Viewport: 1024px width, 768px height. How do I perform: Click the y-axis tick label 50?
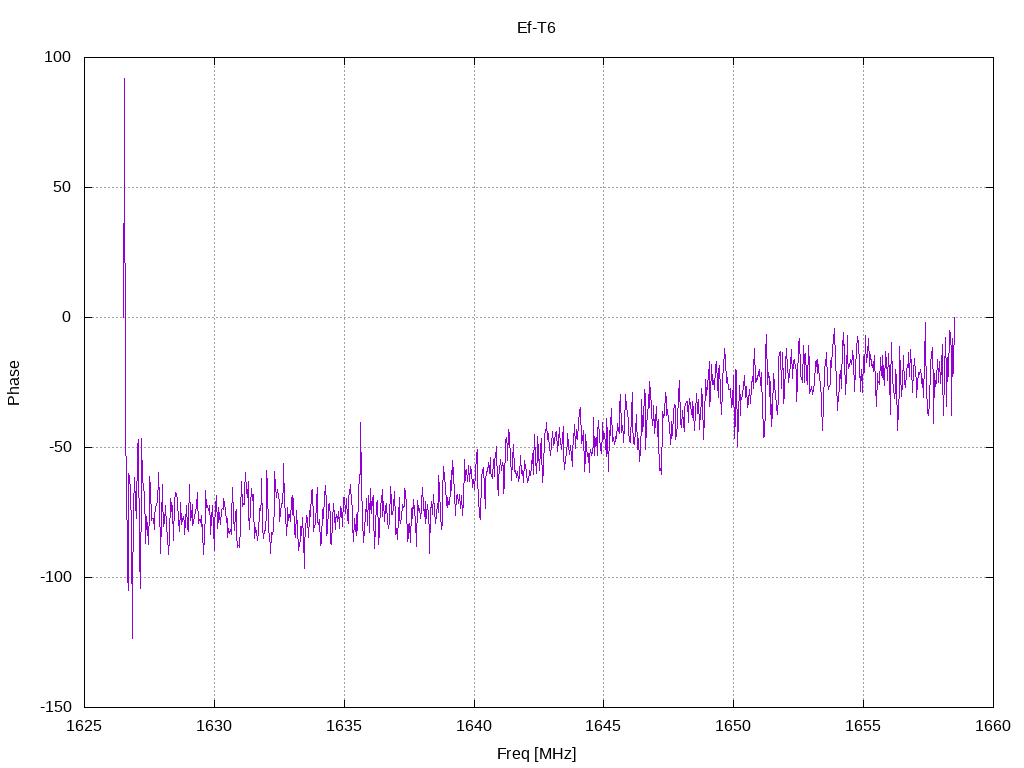[x=62, y=187]
